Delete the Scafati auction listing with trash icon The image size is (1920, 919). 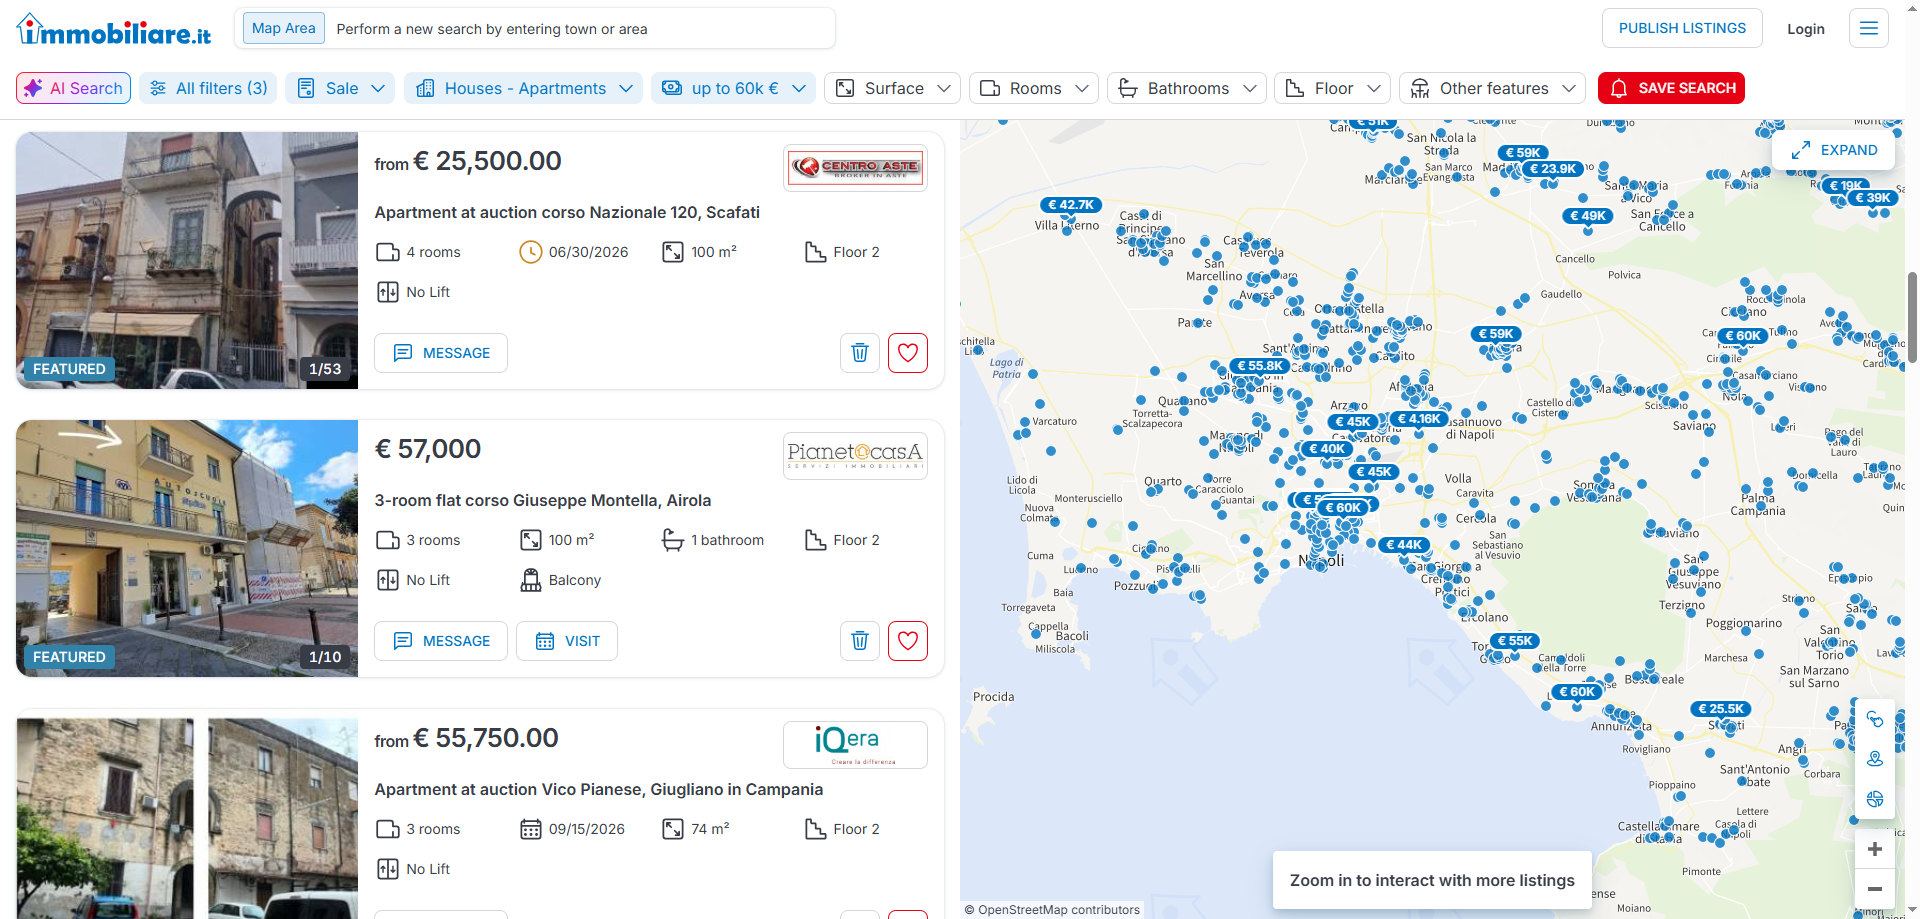coord(860,353)
